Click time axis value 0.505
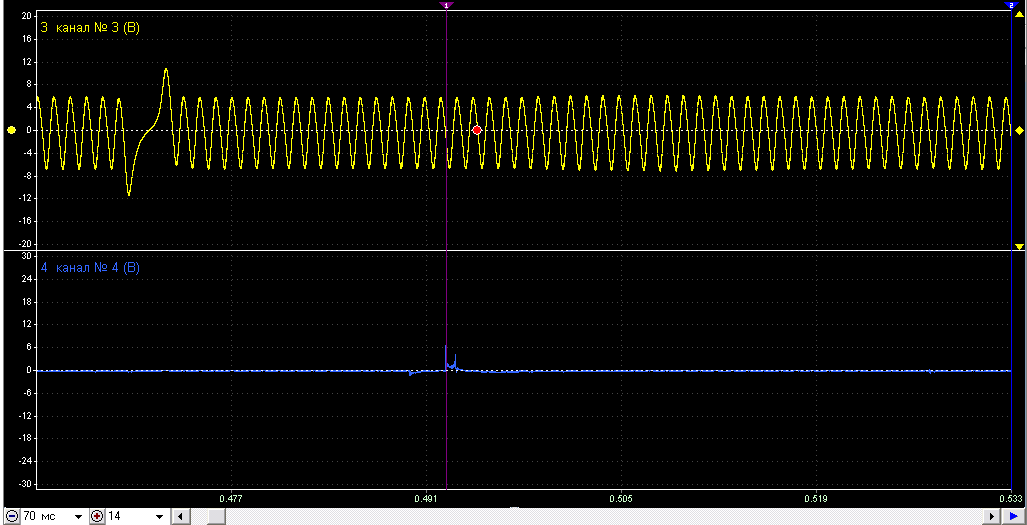Image resolution: width=1027 pixels, height=525 pixels. click(x=621, y=499)
